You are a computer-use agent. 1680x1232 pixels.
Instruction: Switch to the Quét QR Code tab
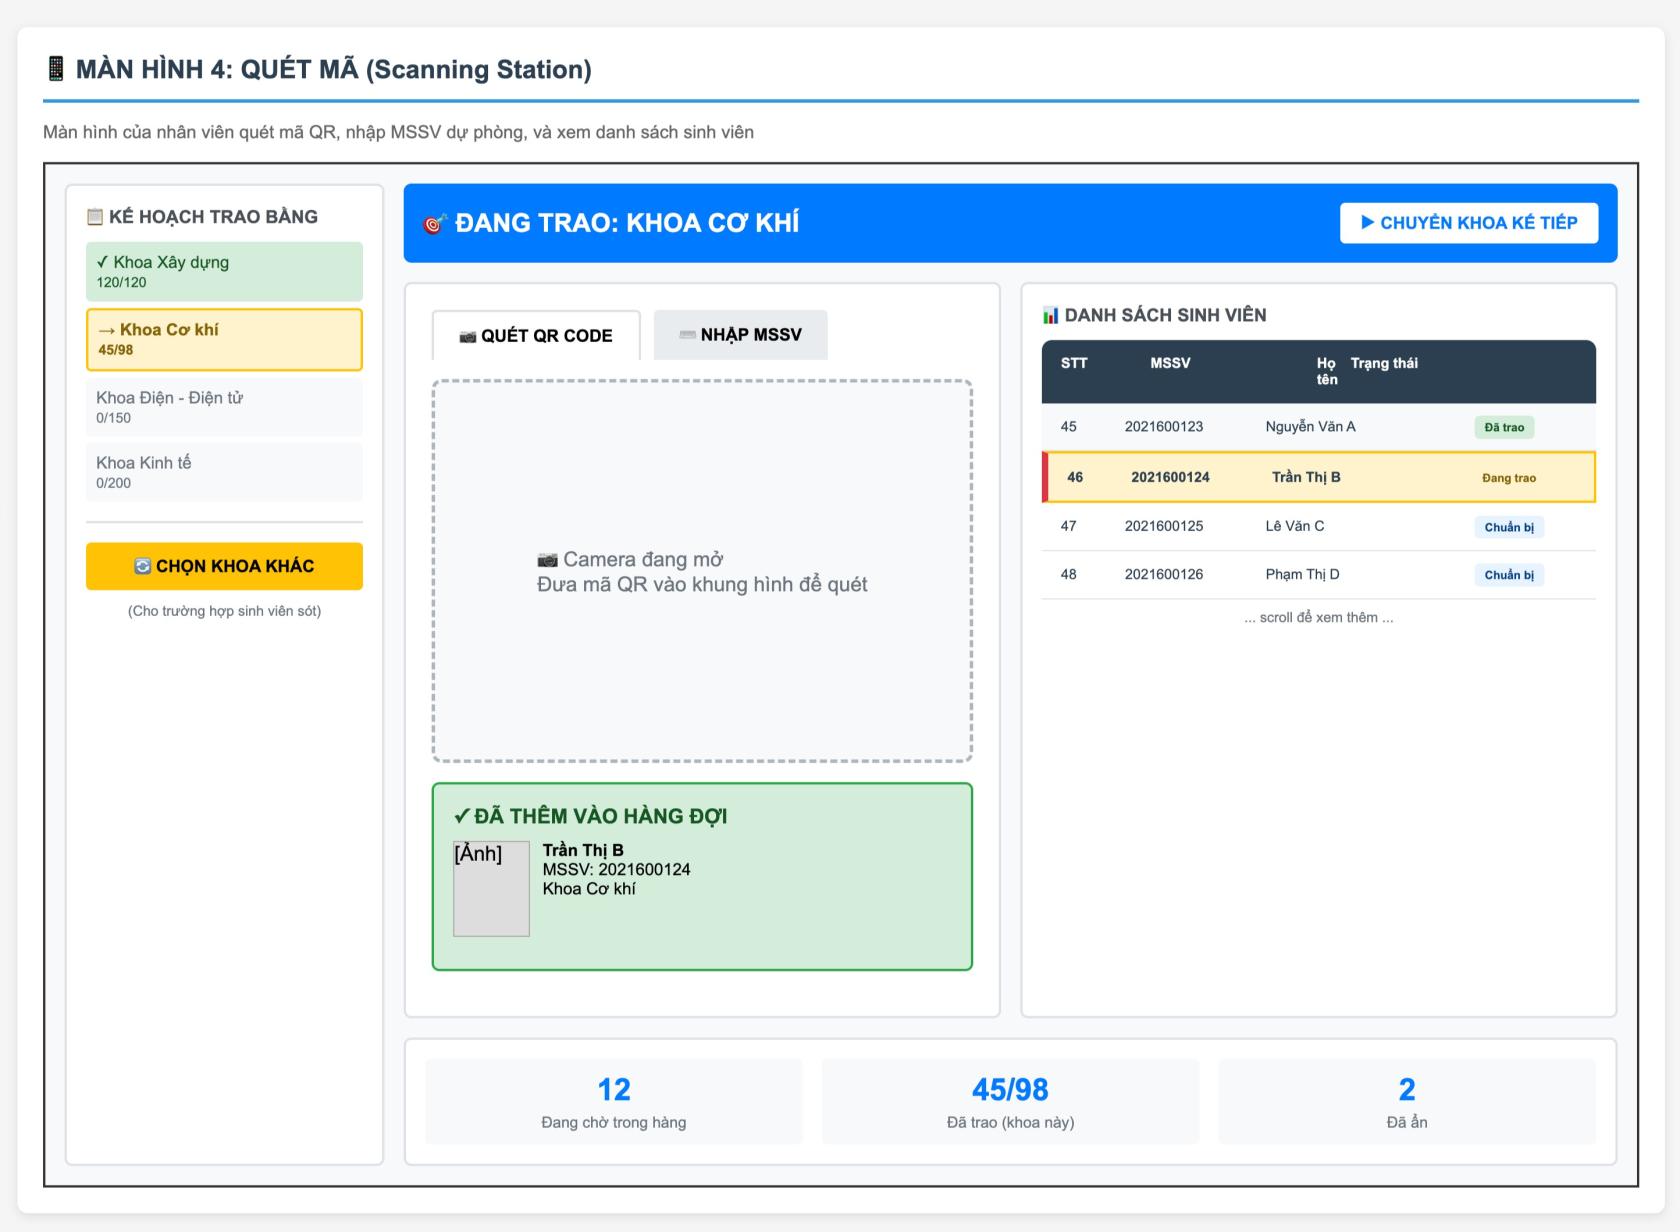[536, 336]
